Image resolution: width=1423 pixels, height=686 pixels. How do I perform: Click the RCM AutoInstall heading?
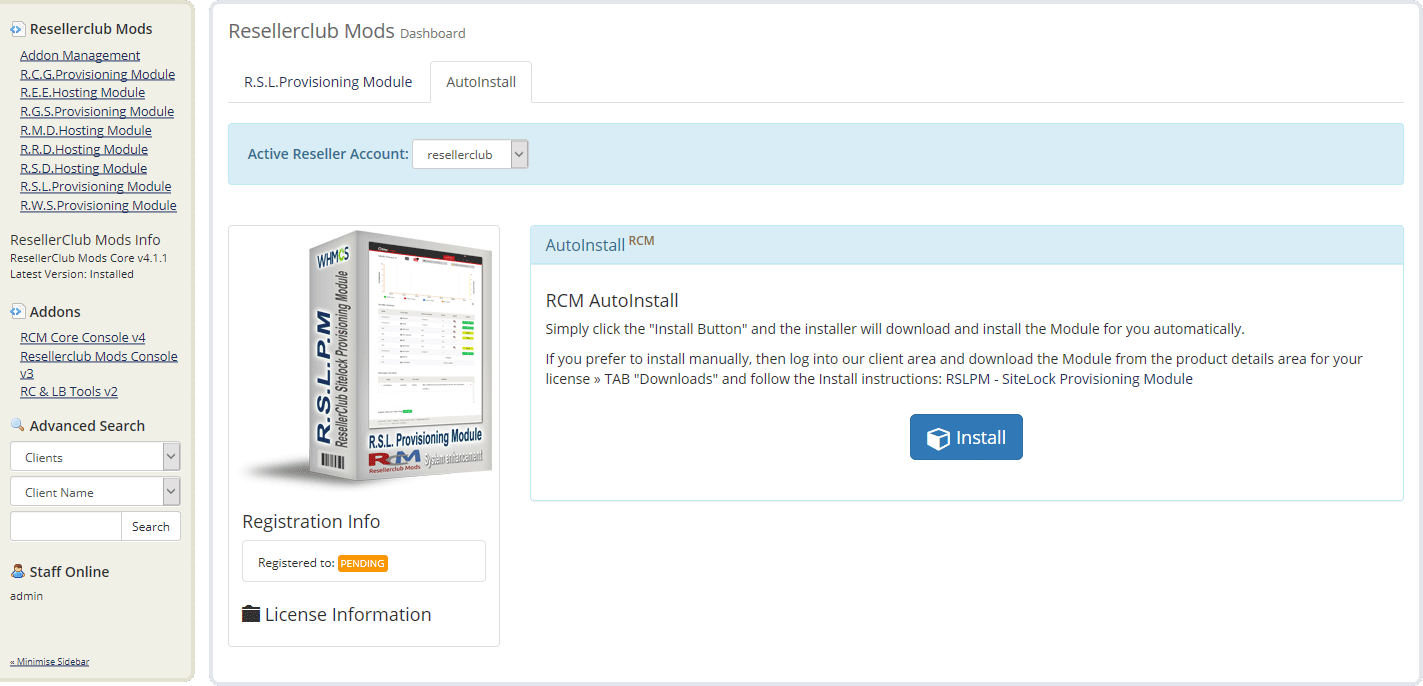pos(612,300)
